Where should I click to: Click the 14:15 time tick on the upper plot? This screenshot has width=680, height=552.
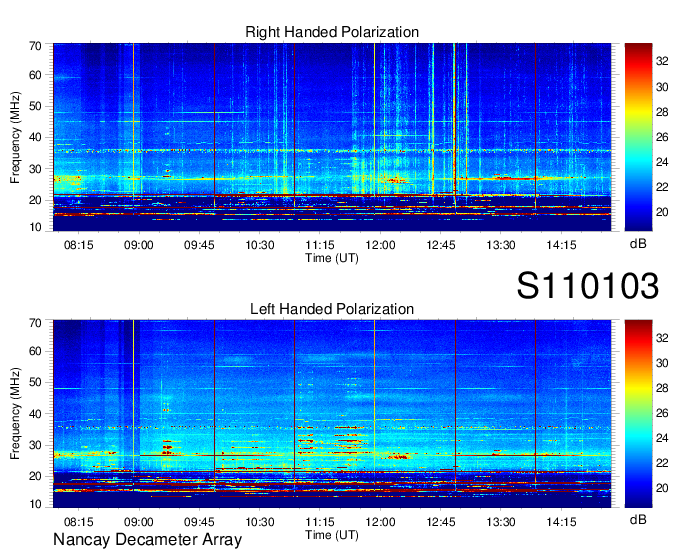(561, 245)
